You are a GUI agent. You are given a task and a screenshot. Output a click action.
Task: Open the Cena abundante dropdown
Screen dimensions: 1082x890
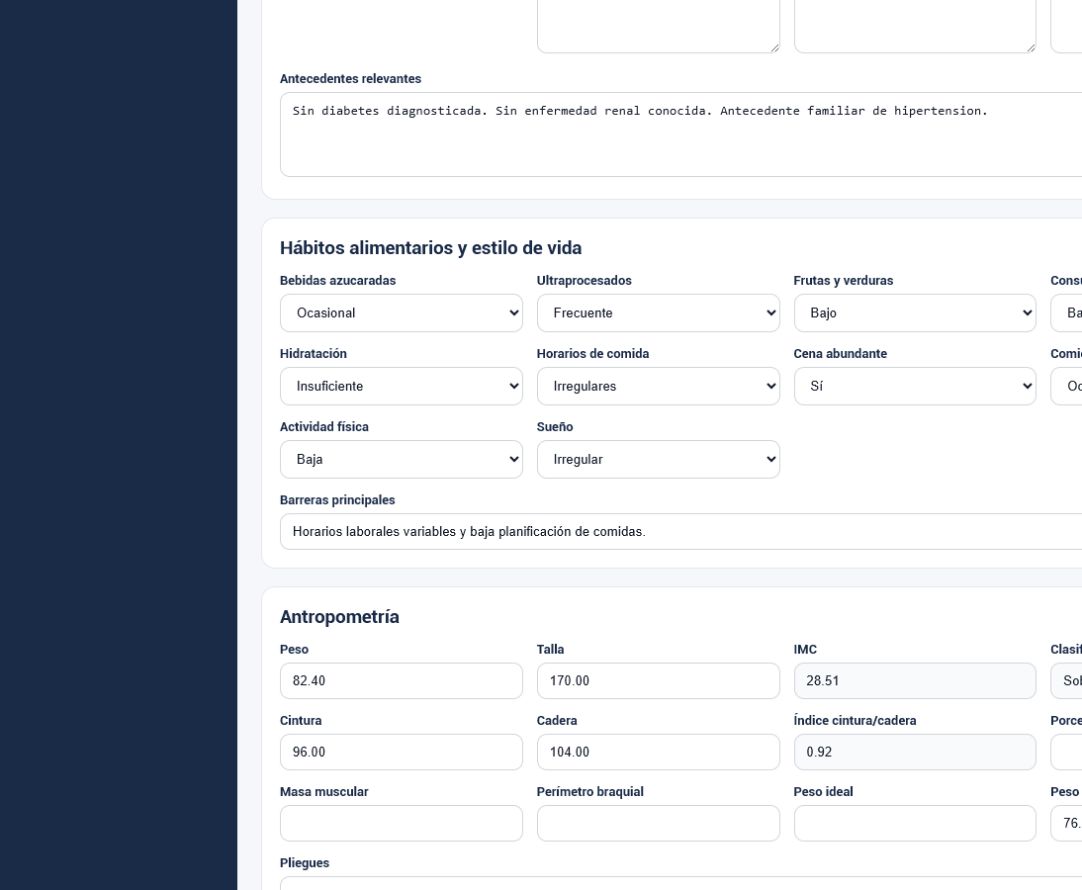[914, 386]
